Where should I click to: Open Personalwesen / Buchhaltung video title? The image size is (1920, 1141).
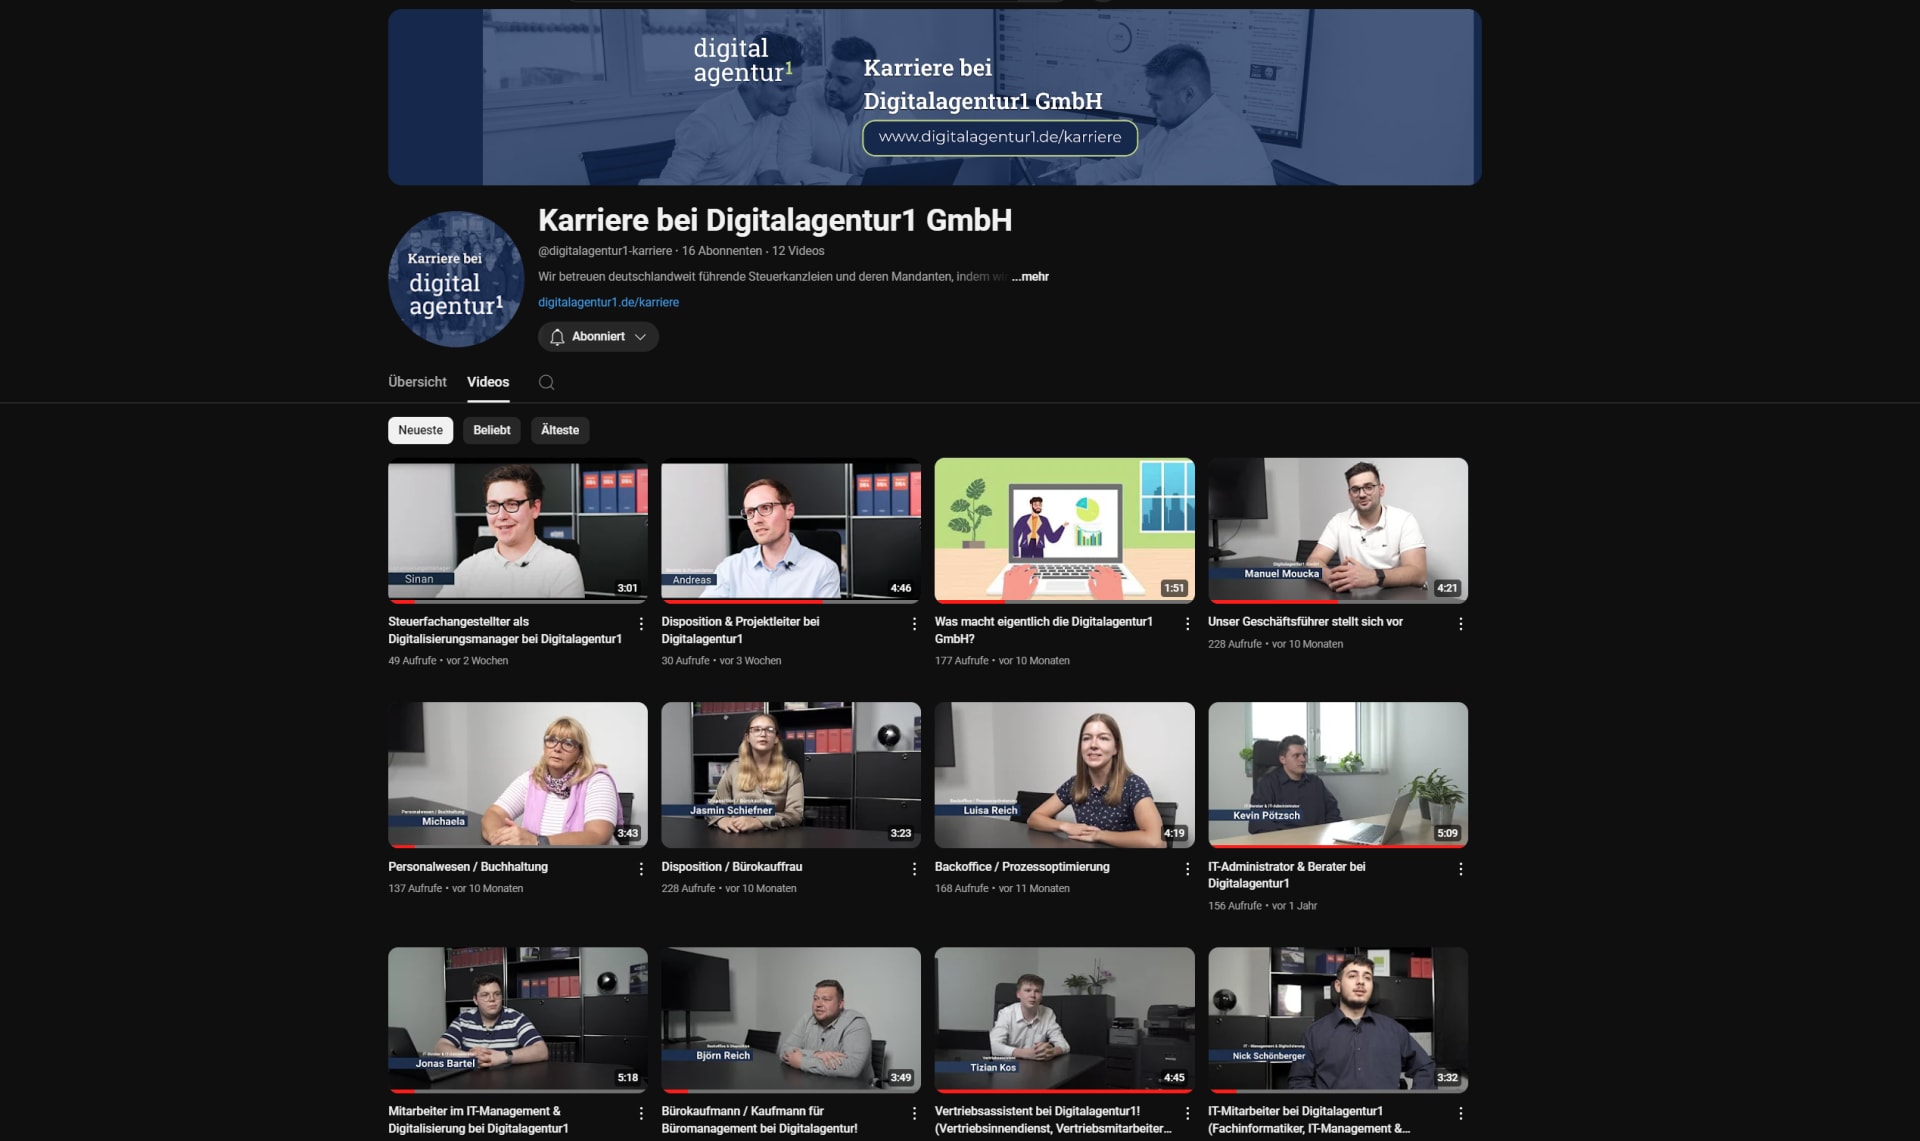[x=468, y=867]
